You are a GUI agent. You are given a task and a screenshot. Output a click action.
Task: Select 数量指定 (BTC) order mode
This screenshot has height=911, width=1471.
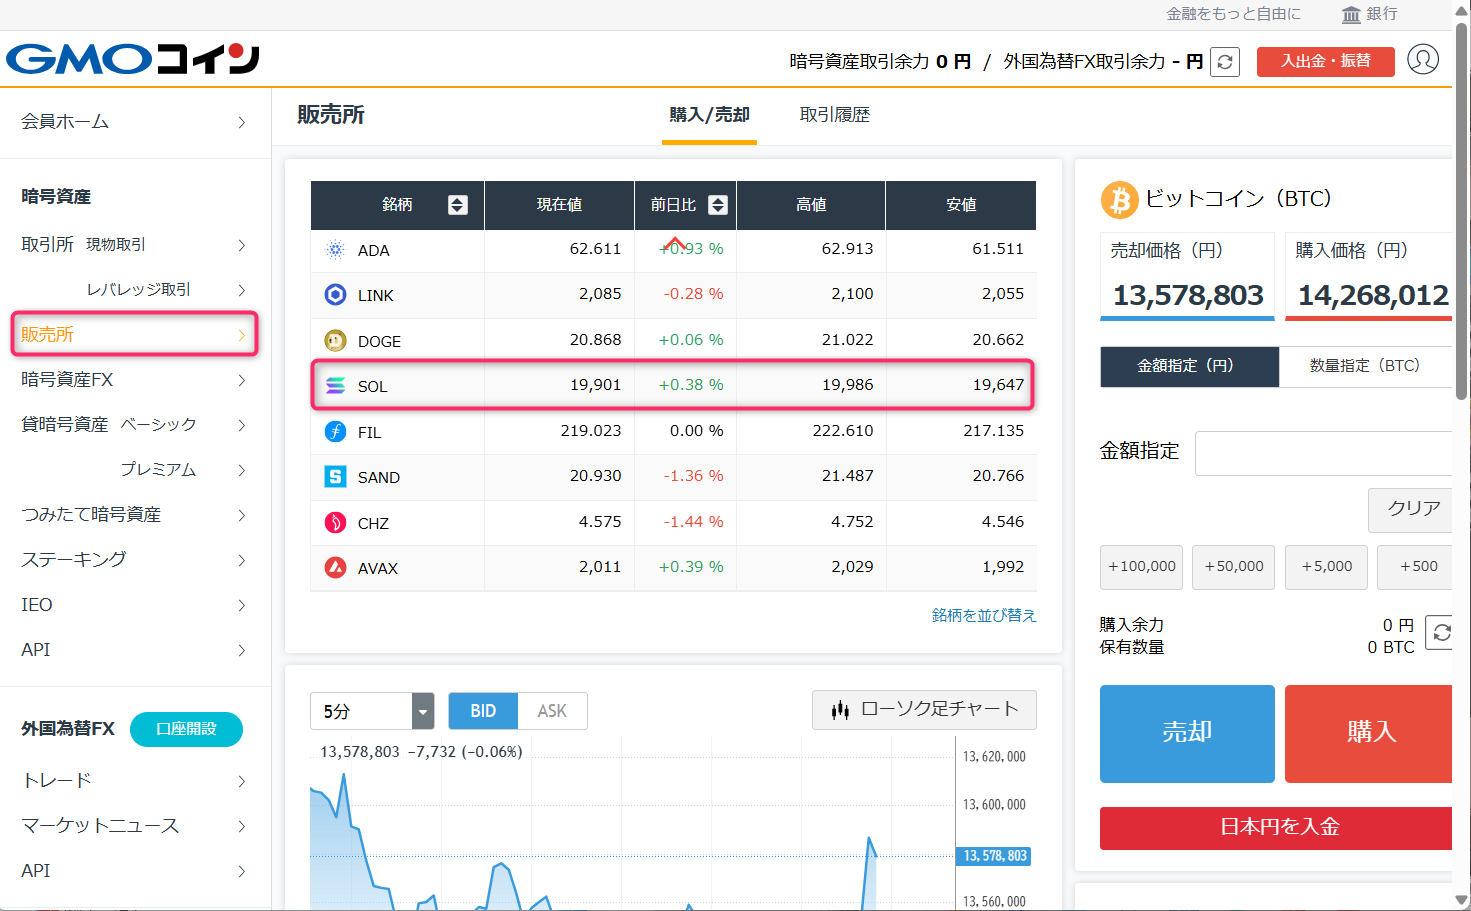[x=1364, y=366]
